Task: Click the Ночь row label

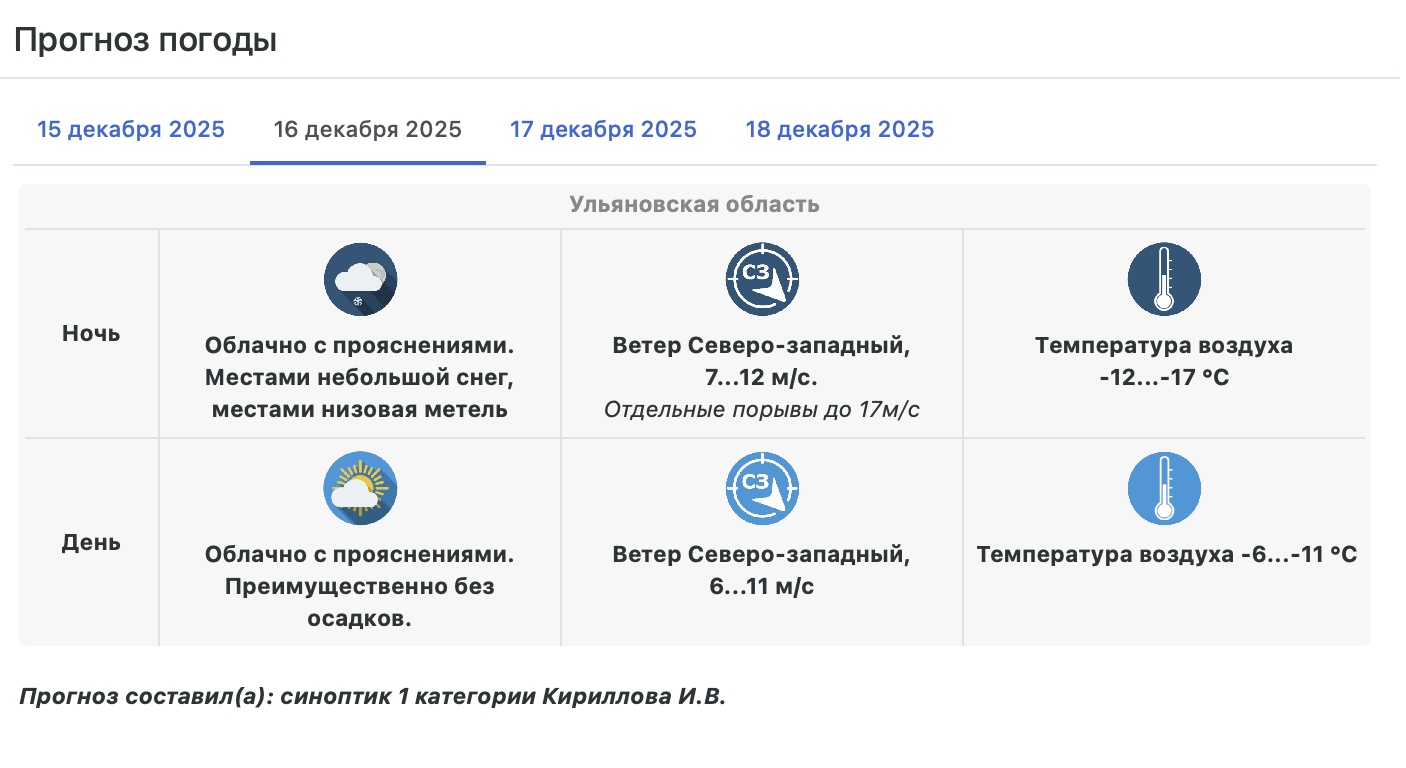Action: 91,334
